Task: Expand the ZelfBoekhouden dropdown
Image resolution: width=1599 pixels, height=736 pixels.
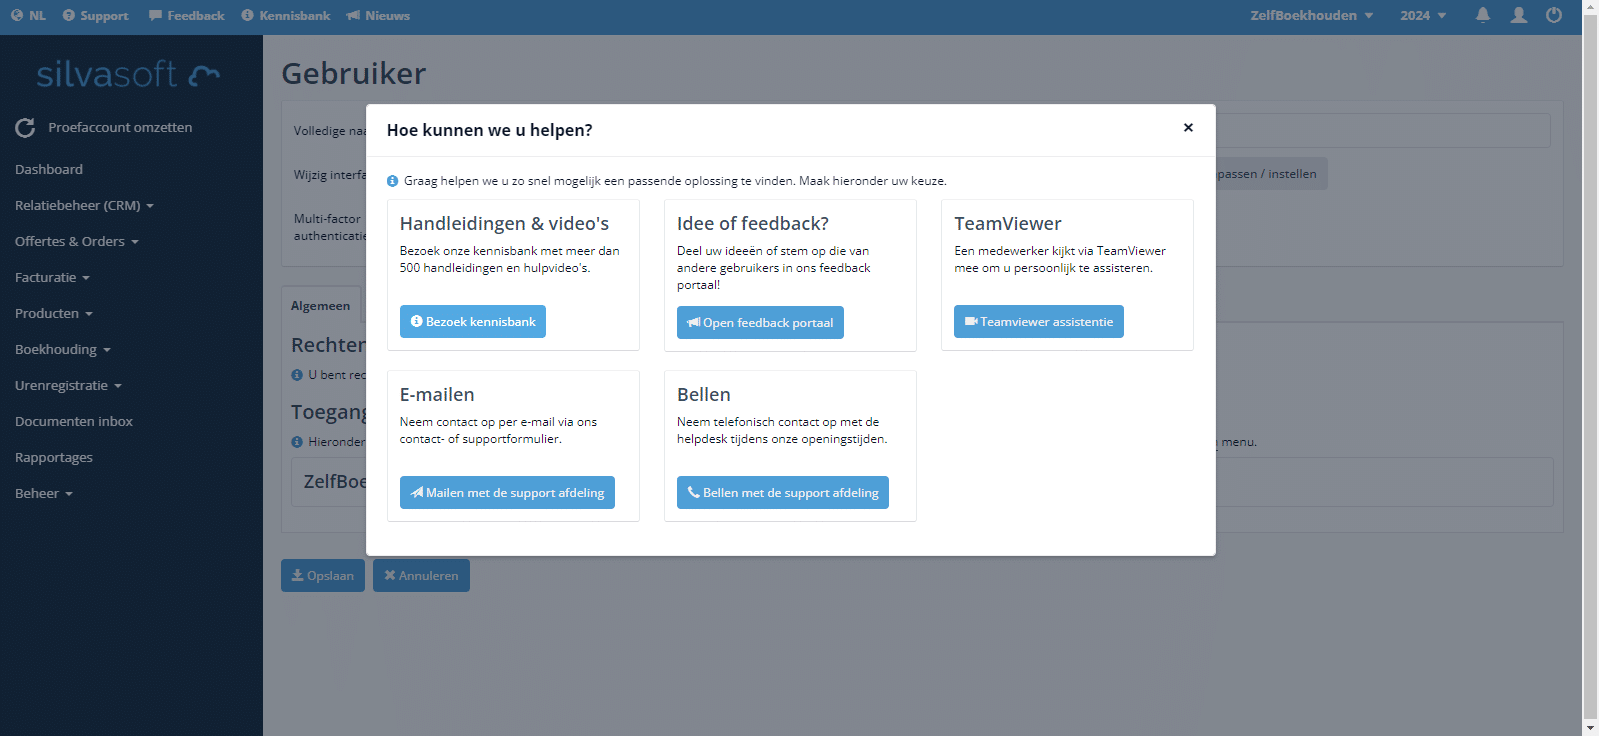Action: 1311,15
